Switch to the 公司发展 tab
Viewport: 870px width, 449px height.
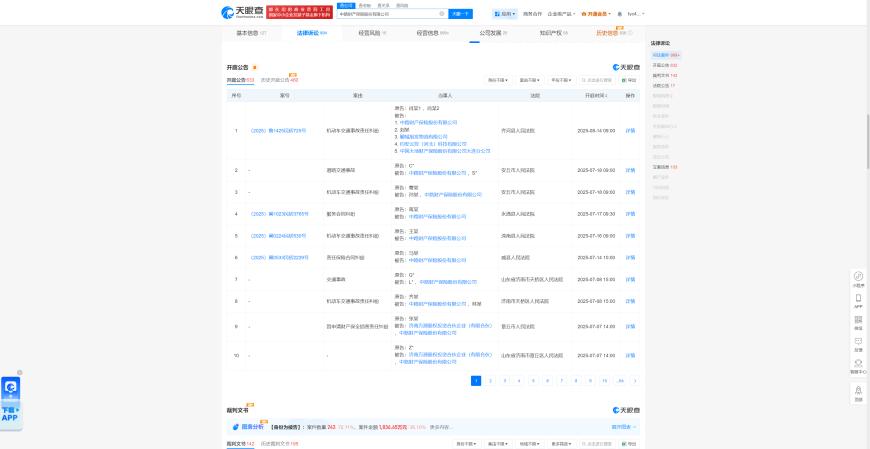(493, 33)
